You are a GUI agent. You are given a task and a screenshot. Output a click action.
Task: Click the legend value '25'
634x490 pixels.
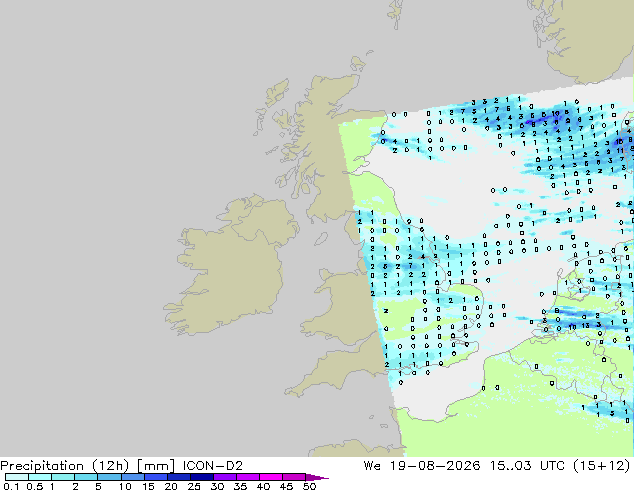[194, 486]
